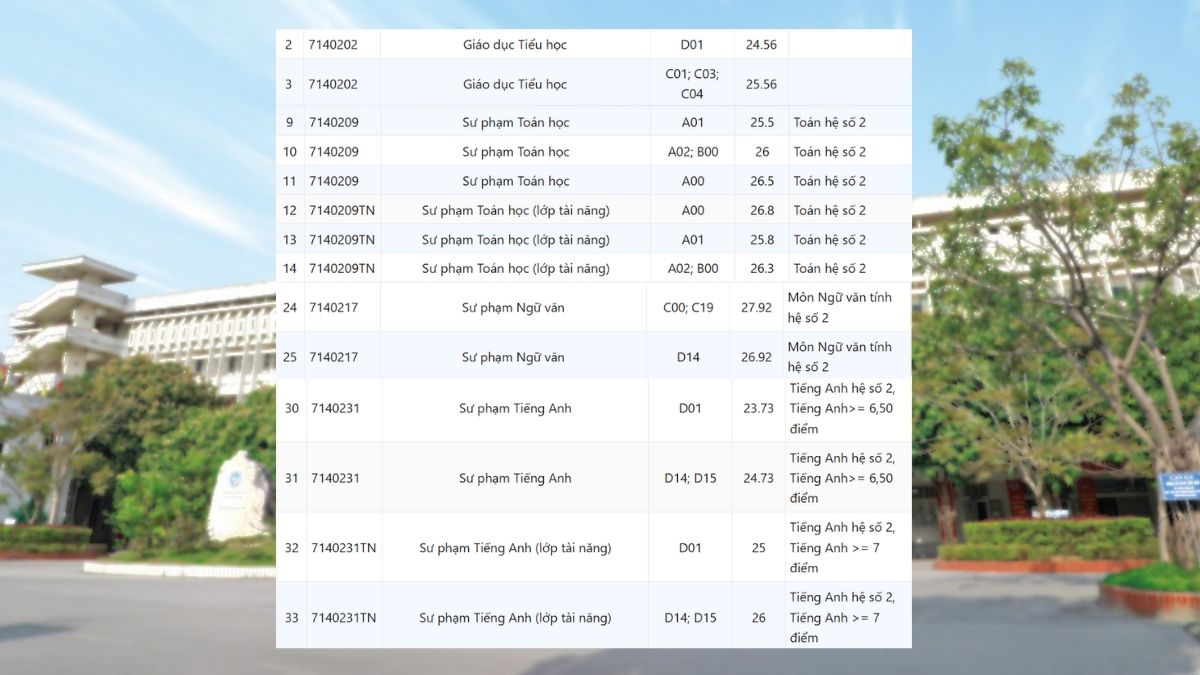Click Toán hệ số 2 note in row 9

pos(830,123)
